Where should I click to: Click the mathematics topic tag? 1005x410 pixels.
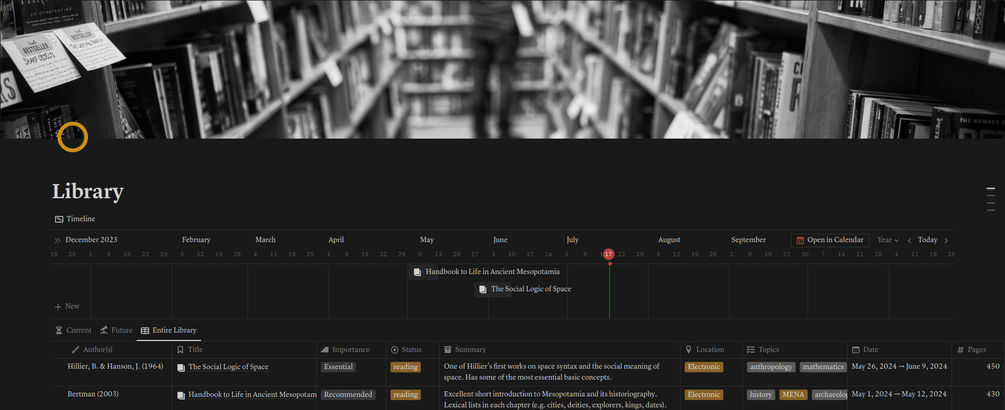[823, 367]
